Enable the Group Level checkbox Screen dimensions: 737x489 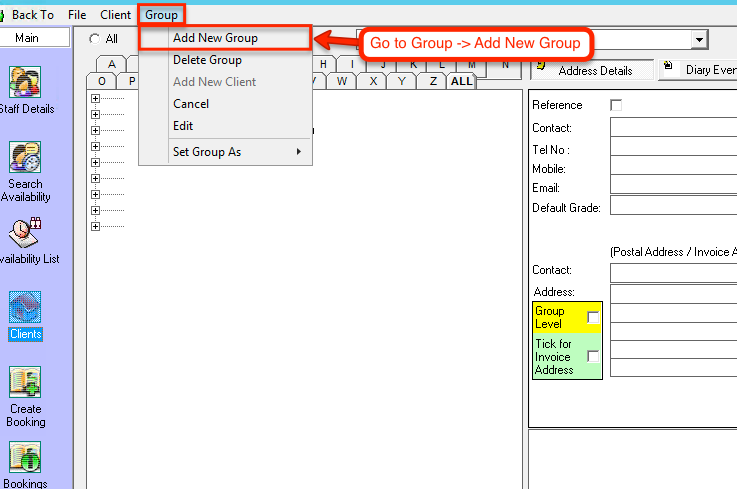pyautogui.click(x=593, y=317)
